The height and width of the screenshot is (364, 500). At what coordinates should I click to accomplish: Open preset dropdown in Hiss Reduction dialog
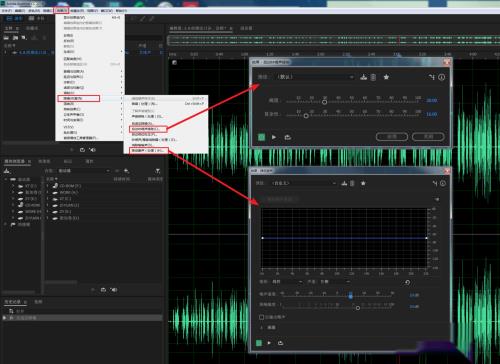coord(304,183)
